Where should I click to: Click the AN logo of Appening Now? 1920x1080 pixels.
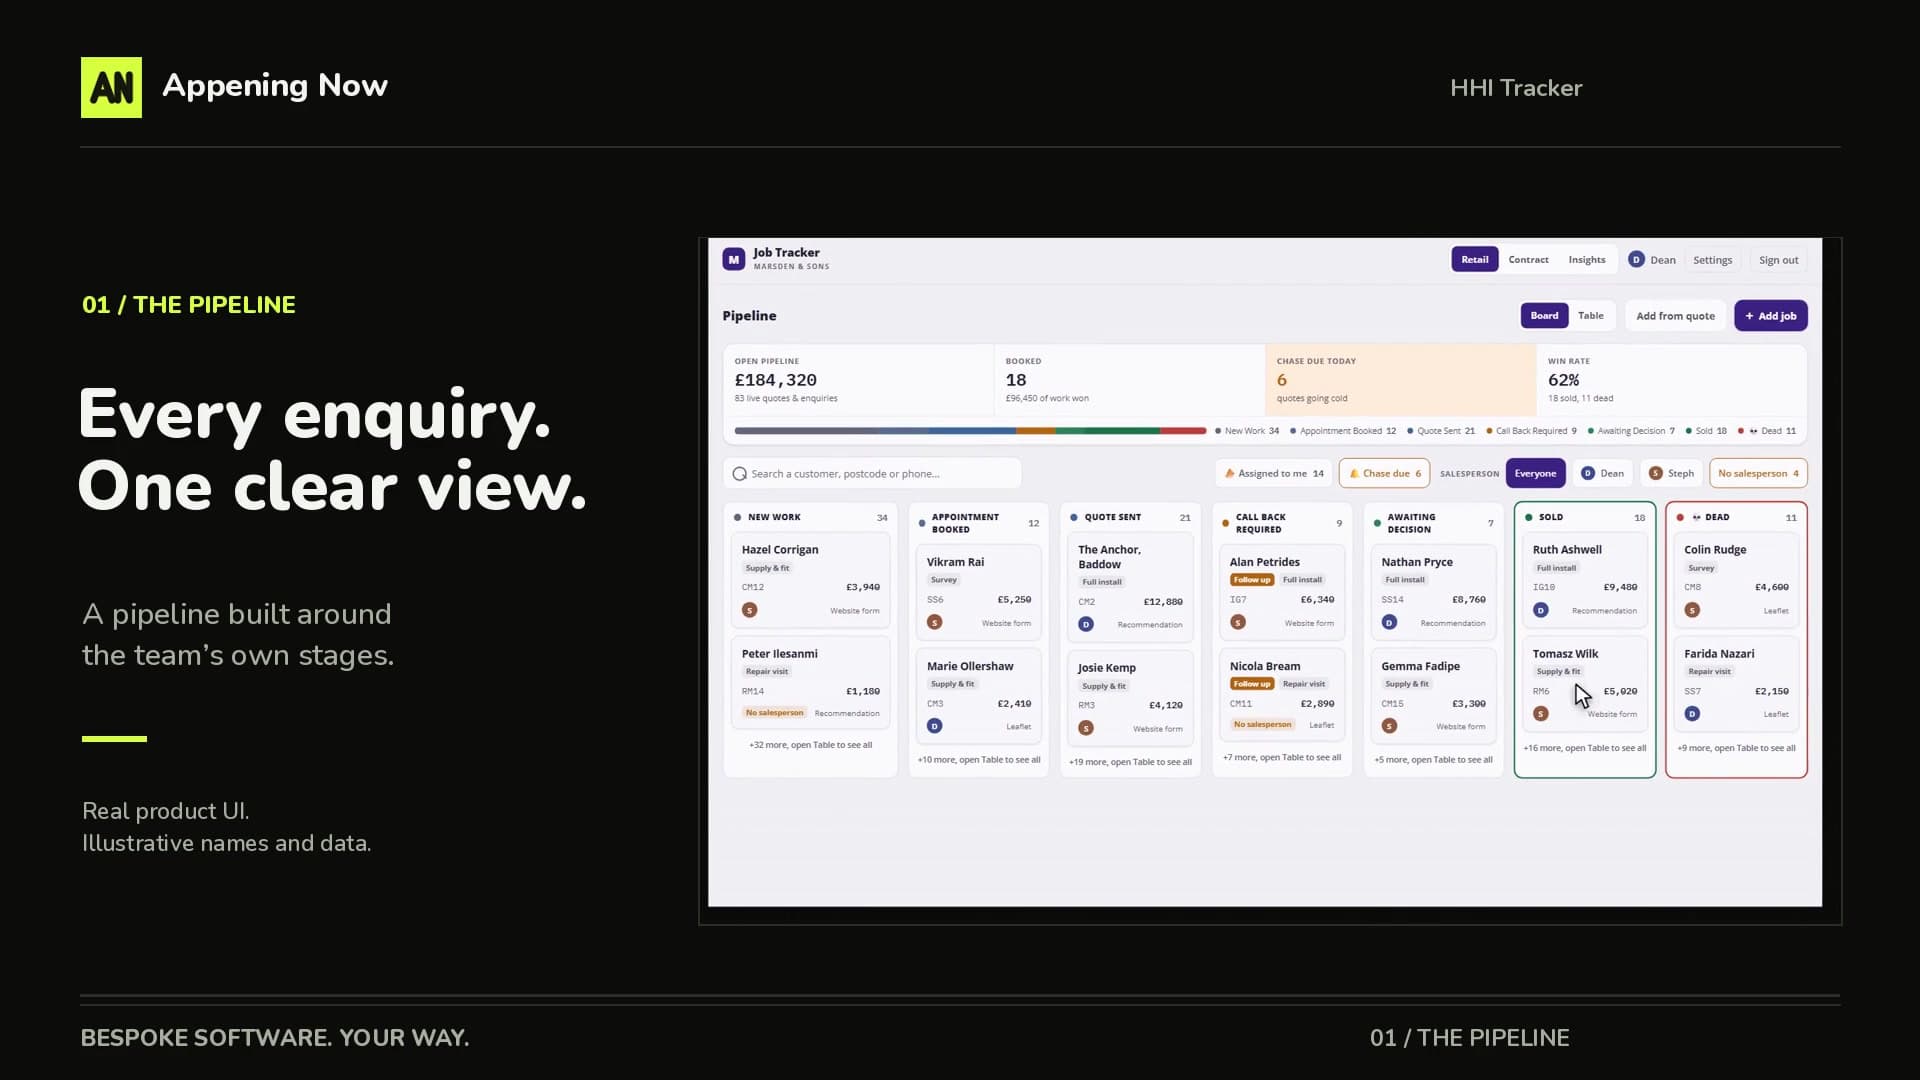[111, 87]
